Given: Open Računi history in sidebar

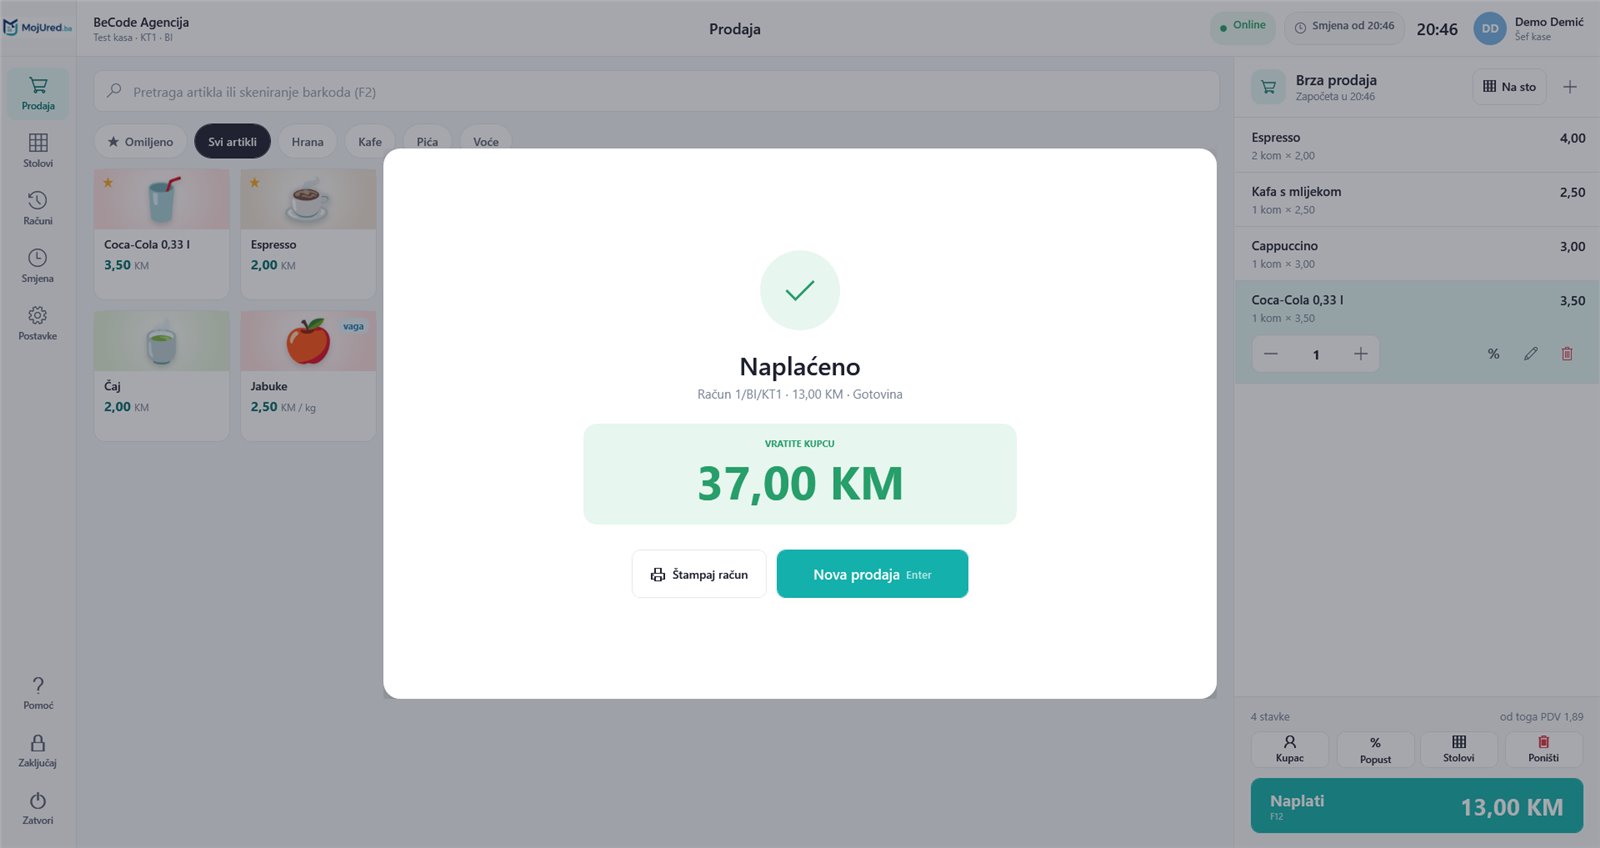Looking at the screenshot, I should pos(38,208).
